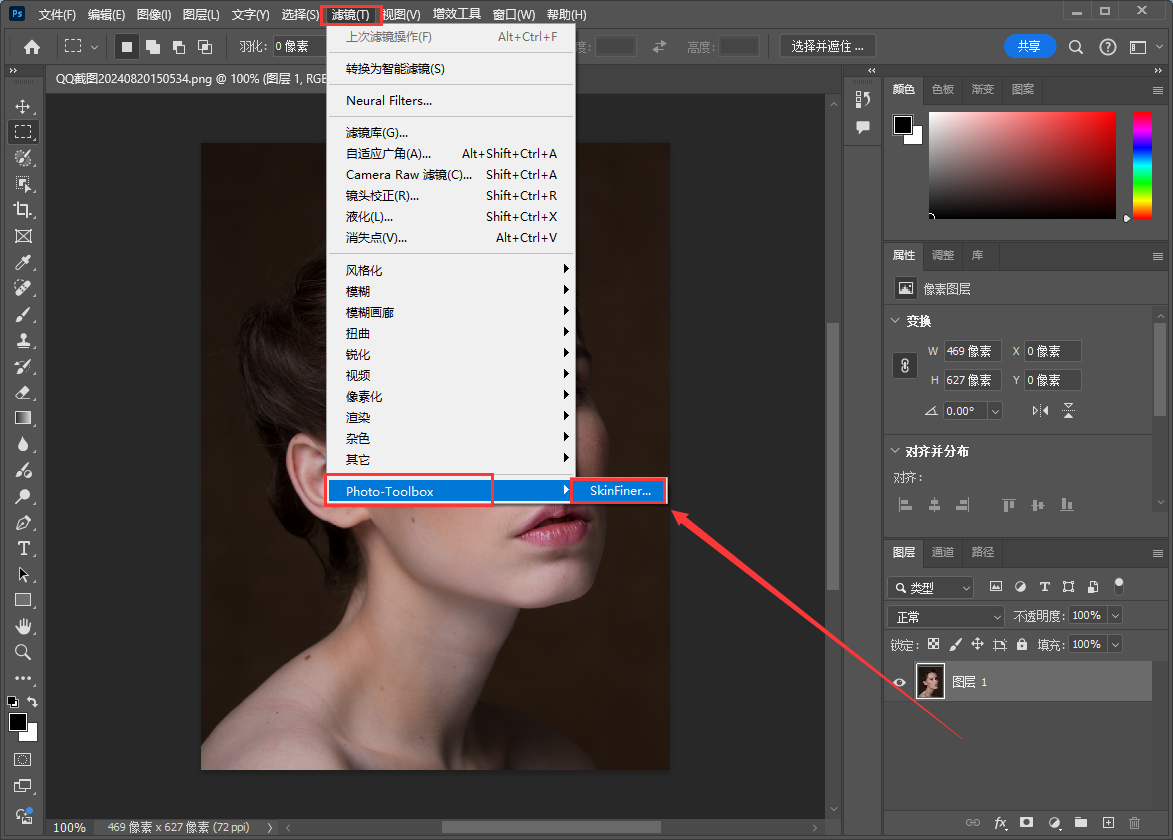Launch the SkinFiner filter
The image size is (1173, 840).
[618, 490]
